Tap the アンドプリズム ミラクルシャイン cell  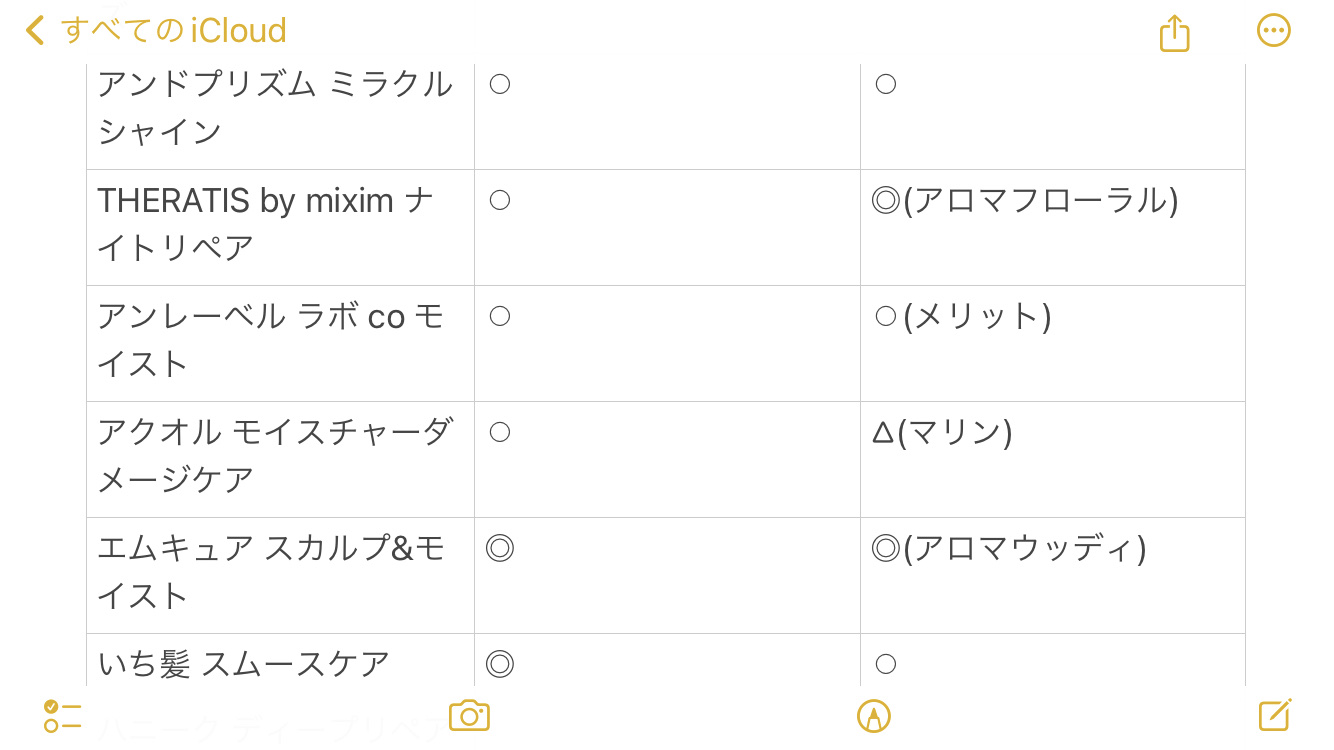[x=274, y=108]
